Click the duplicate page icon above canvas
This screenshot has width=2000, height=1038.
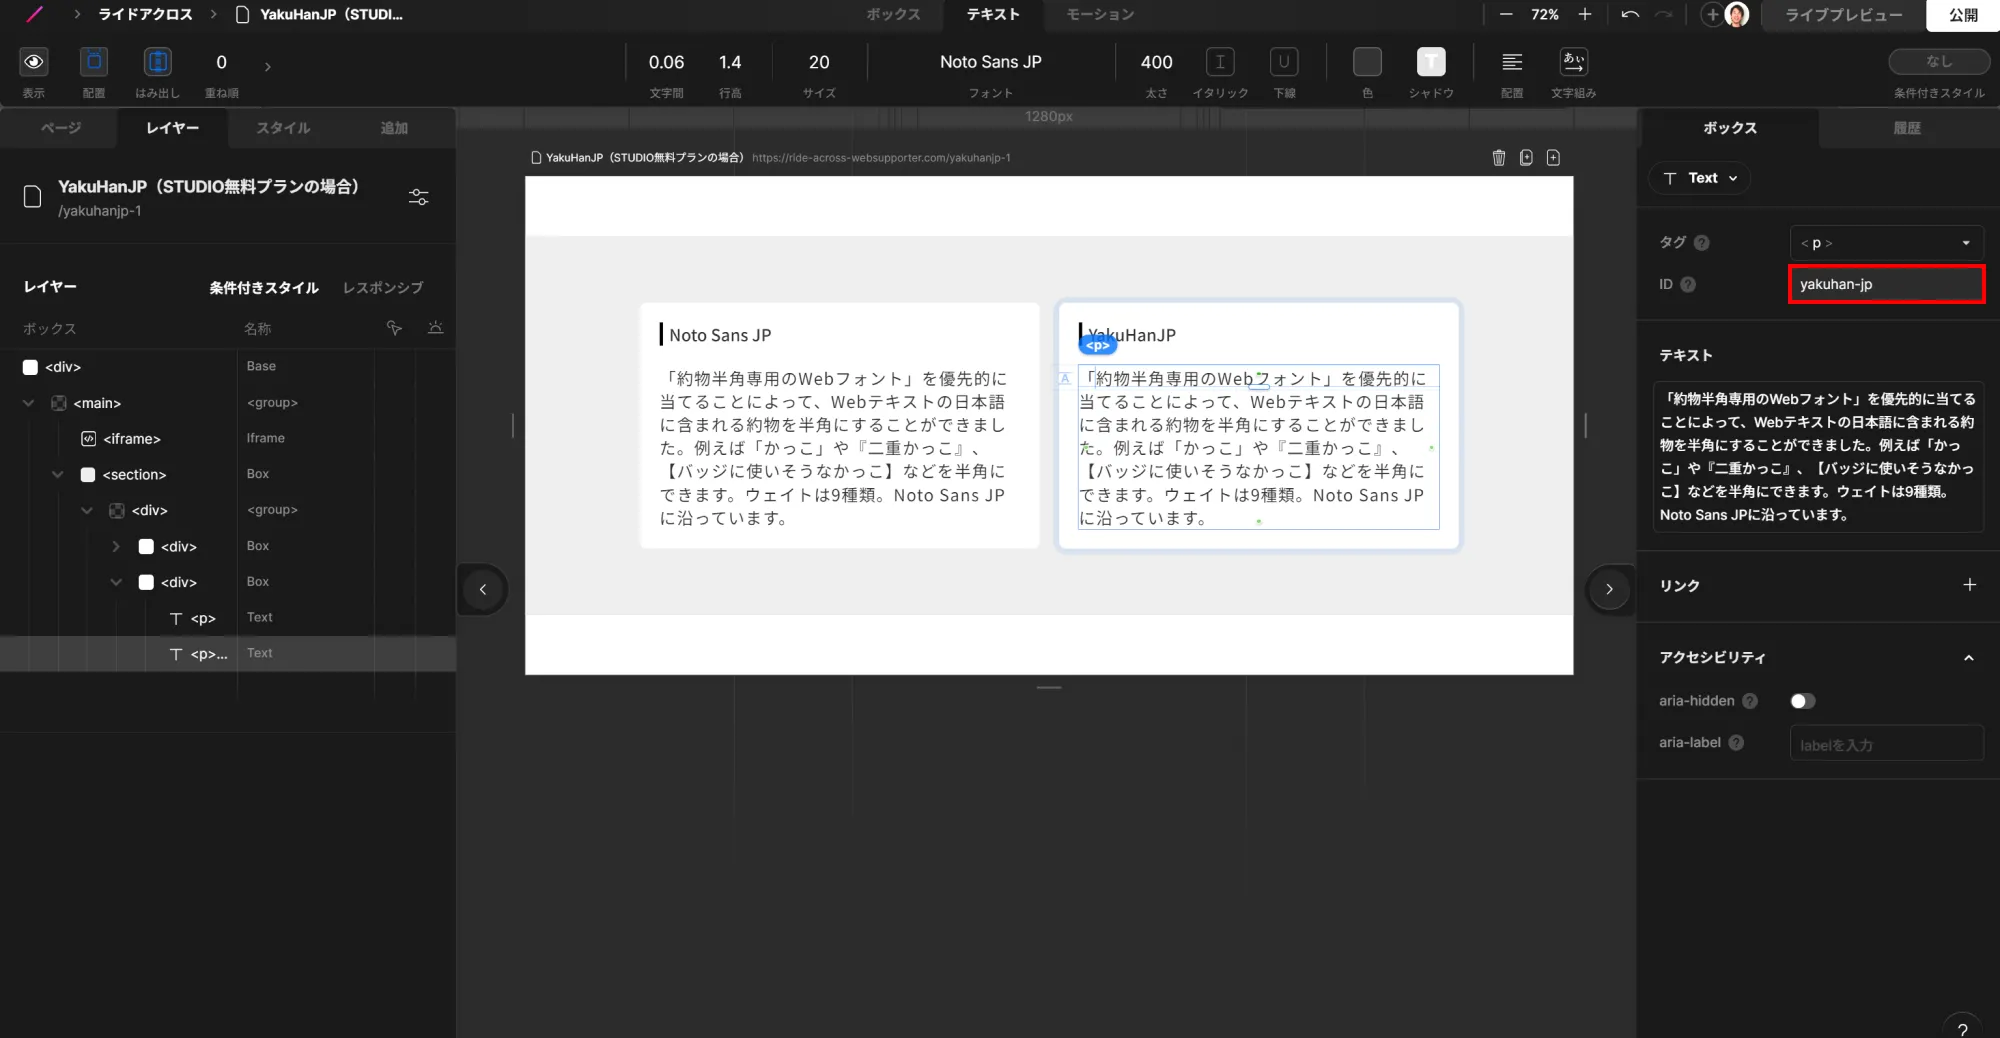[x=1526, y=158]
